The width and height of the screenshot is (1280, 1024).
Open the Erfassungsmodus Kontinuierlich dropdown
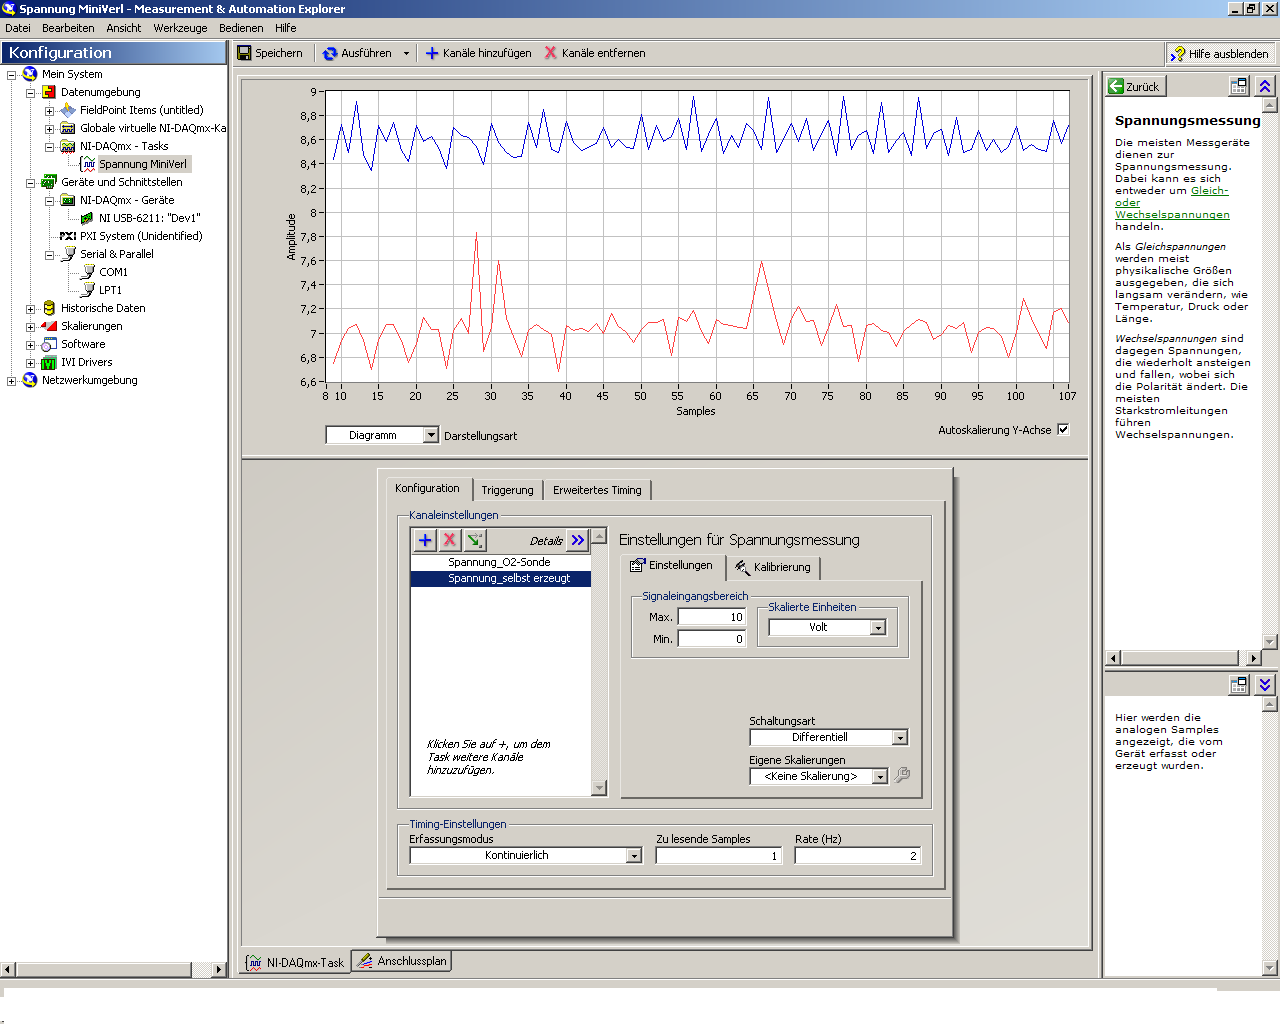coord(633,856)
